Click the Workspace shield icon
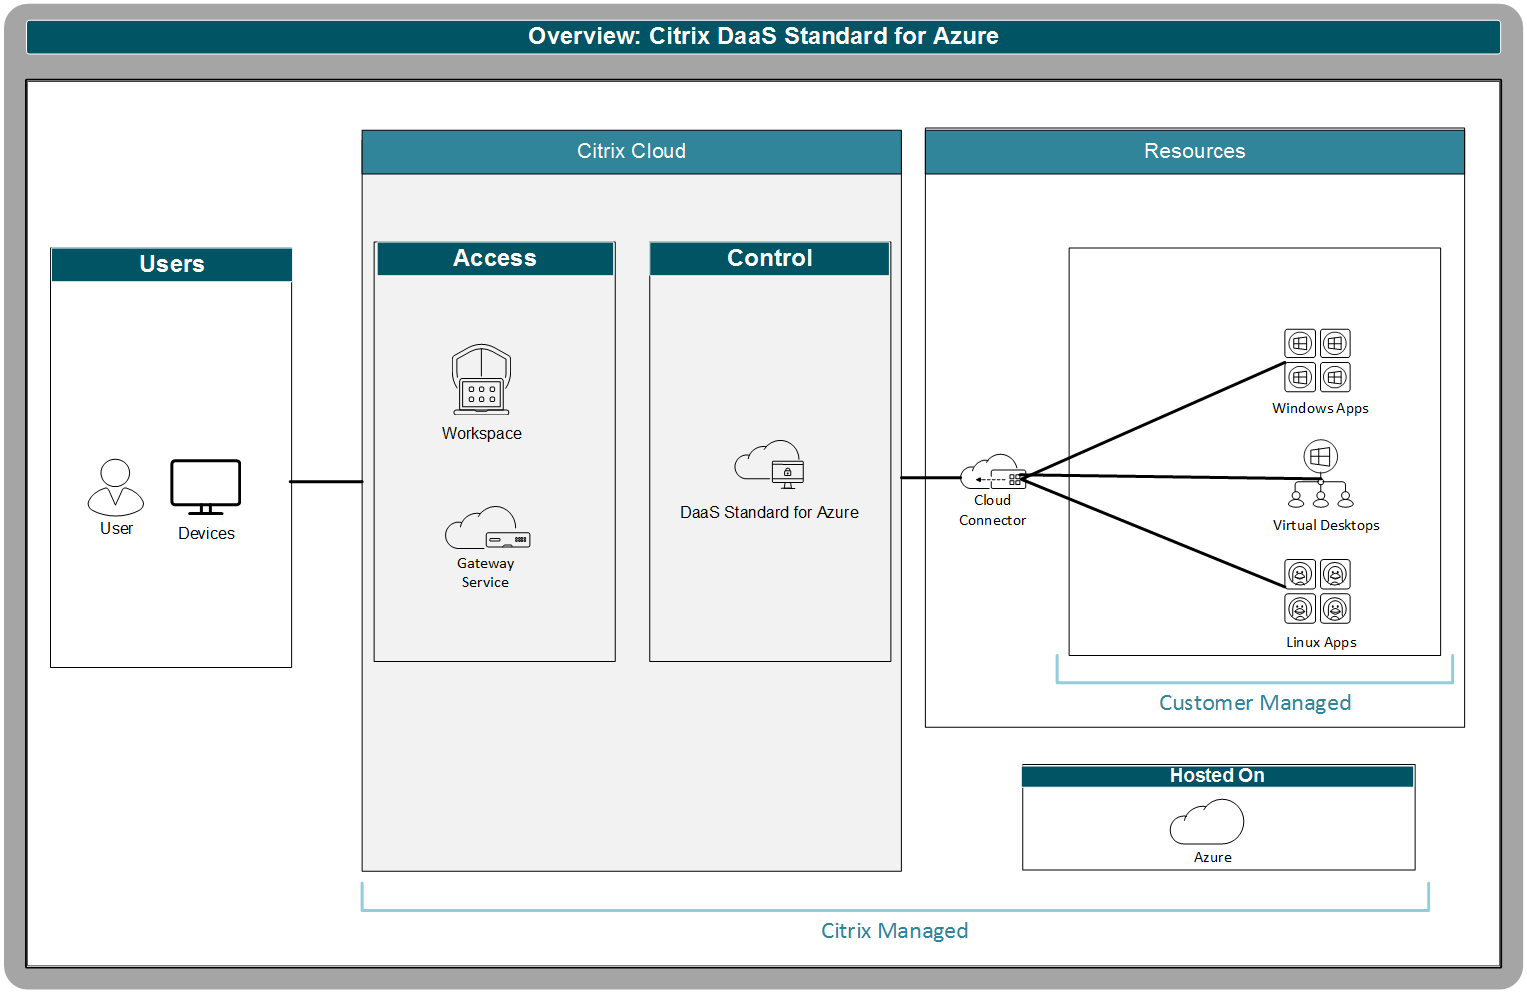 tap(482, 380)
